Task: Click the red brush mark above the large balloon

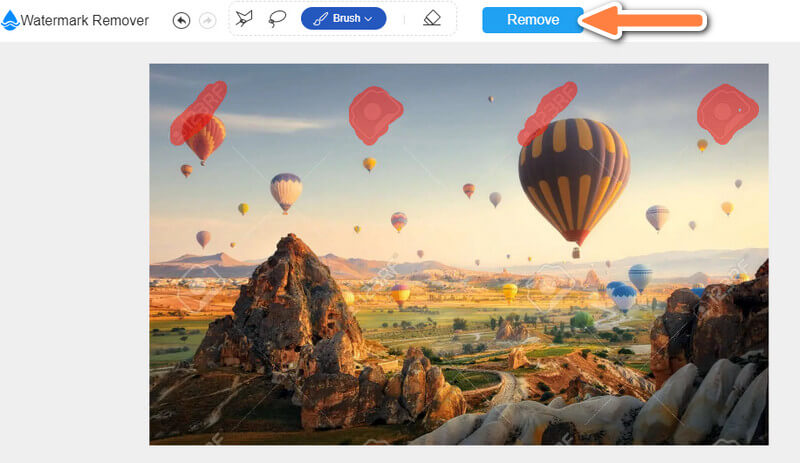Action: click(548, 108)
